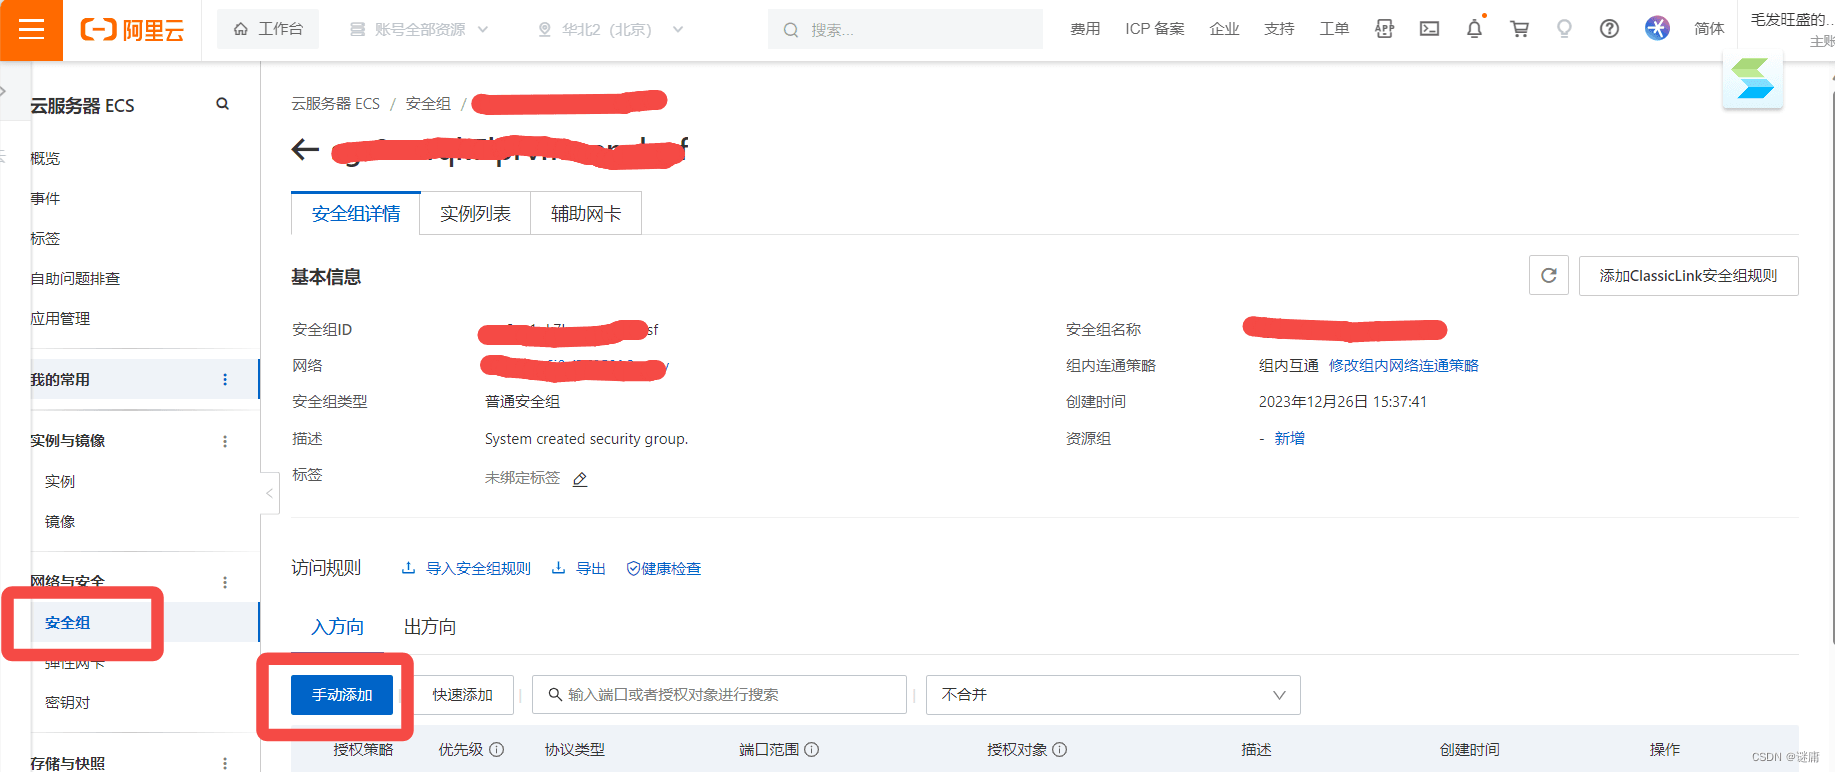Click the 安全组 breadcrumb link
The height and width of the screenshot is (772, 1835).
click(x=428, y=104)
